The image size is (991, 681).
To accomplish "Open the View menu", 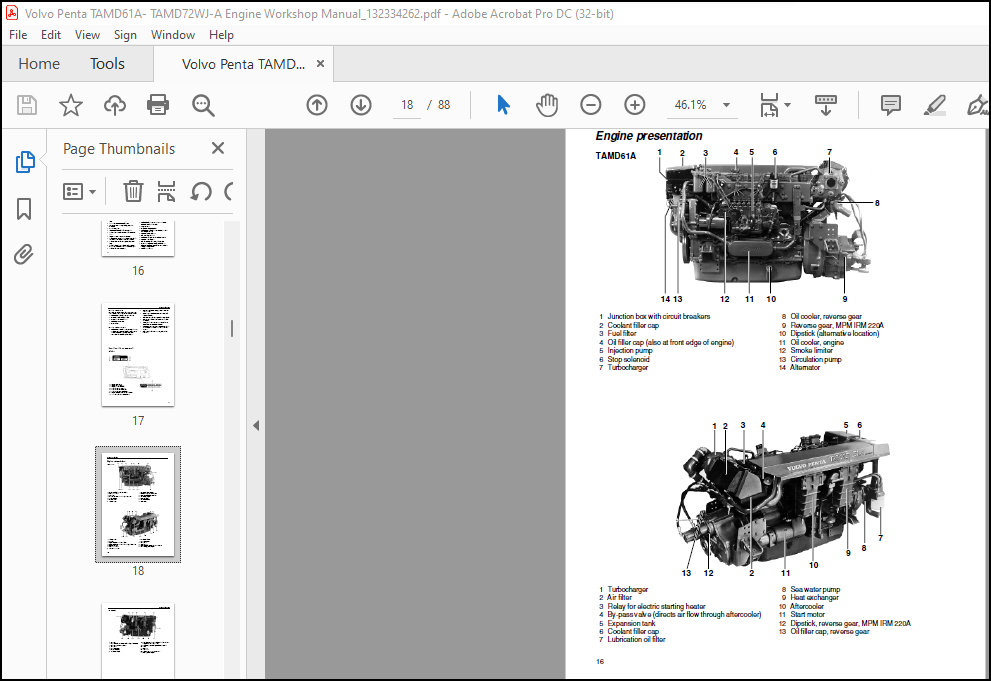I will coord(87,35).
